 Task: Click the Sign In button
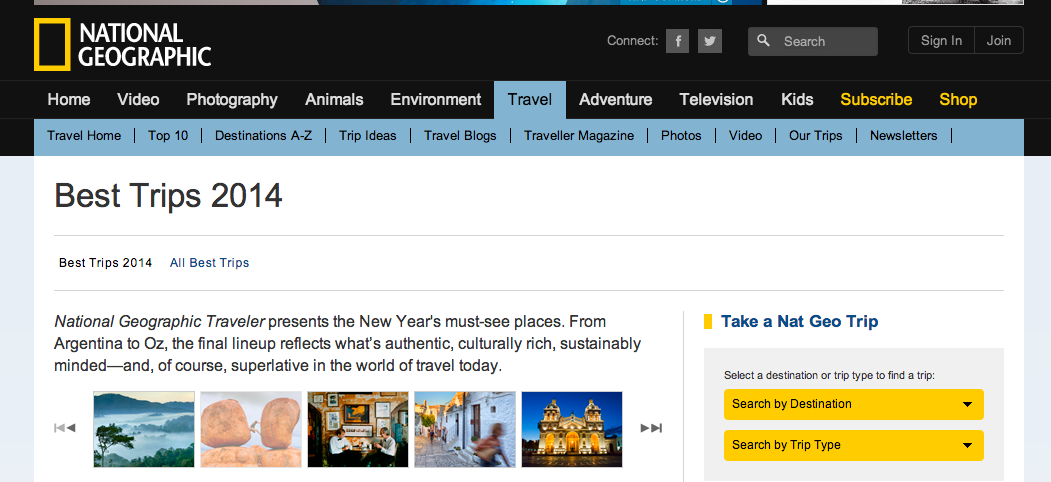tap(941, 40)
